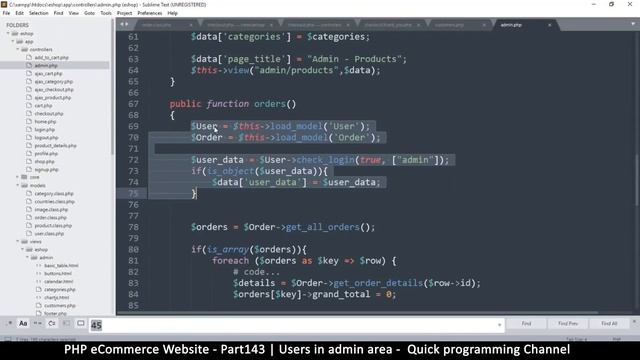This screenshot has height=360, width=640.
Task: Open ajax_product.php file
Action: (x=53, y=98)
